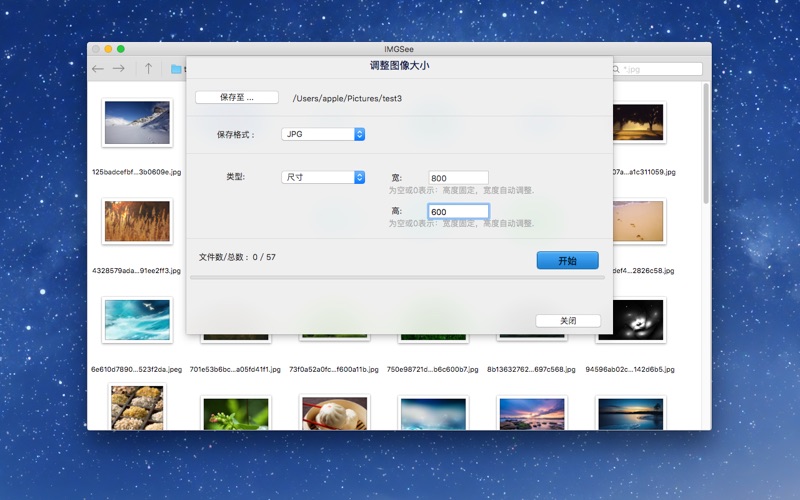Select the dusk lake thumbnail
This screenshot has height=500, width=800.
coord(631,413)
